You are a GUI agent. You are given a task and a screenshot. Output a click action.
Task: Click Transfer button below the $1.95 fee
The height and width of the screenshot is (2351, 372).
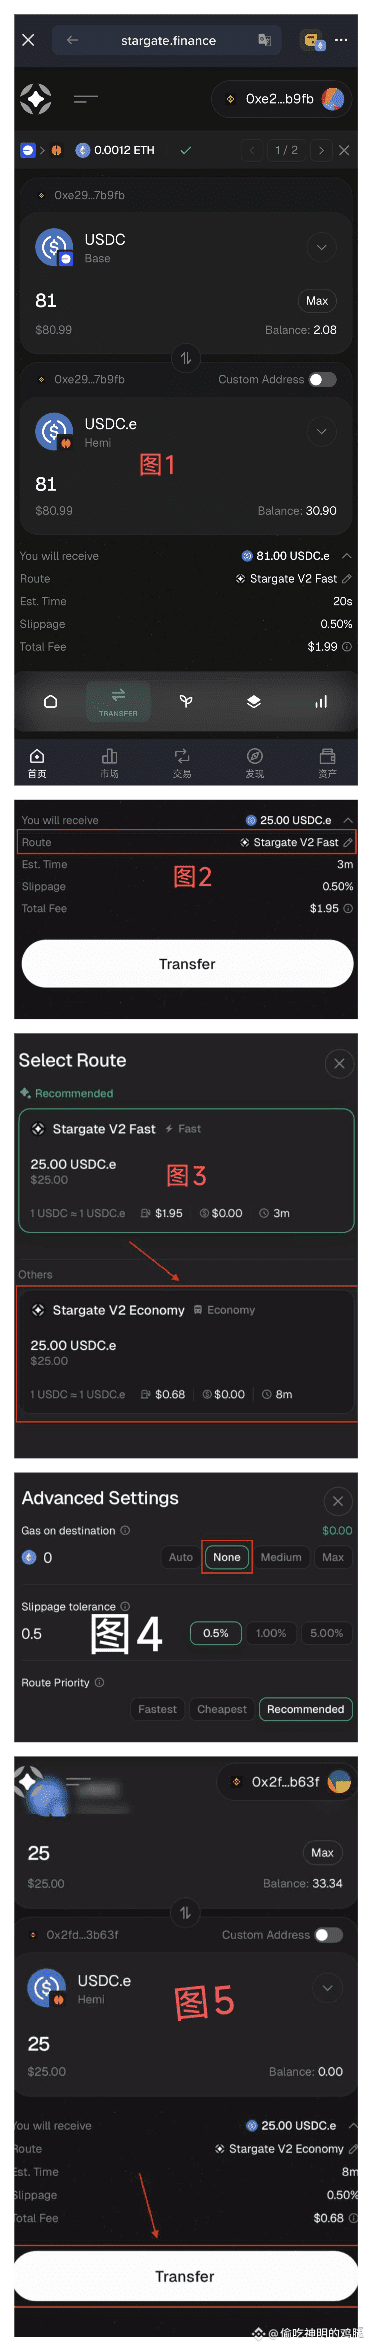[187, 964]
